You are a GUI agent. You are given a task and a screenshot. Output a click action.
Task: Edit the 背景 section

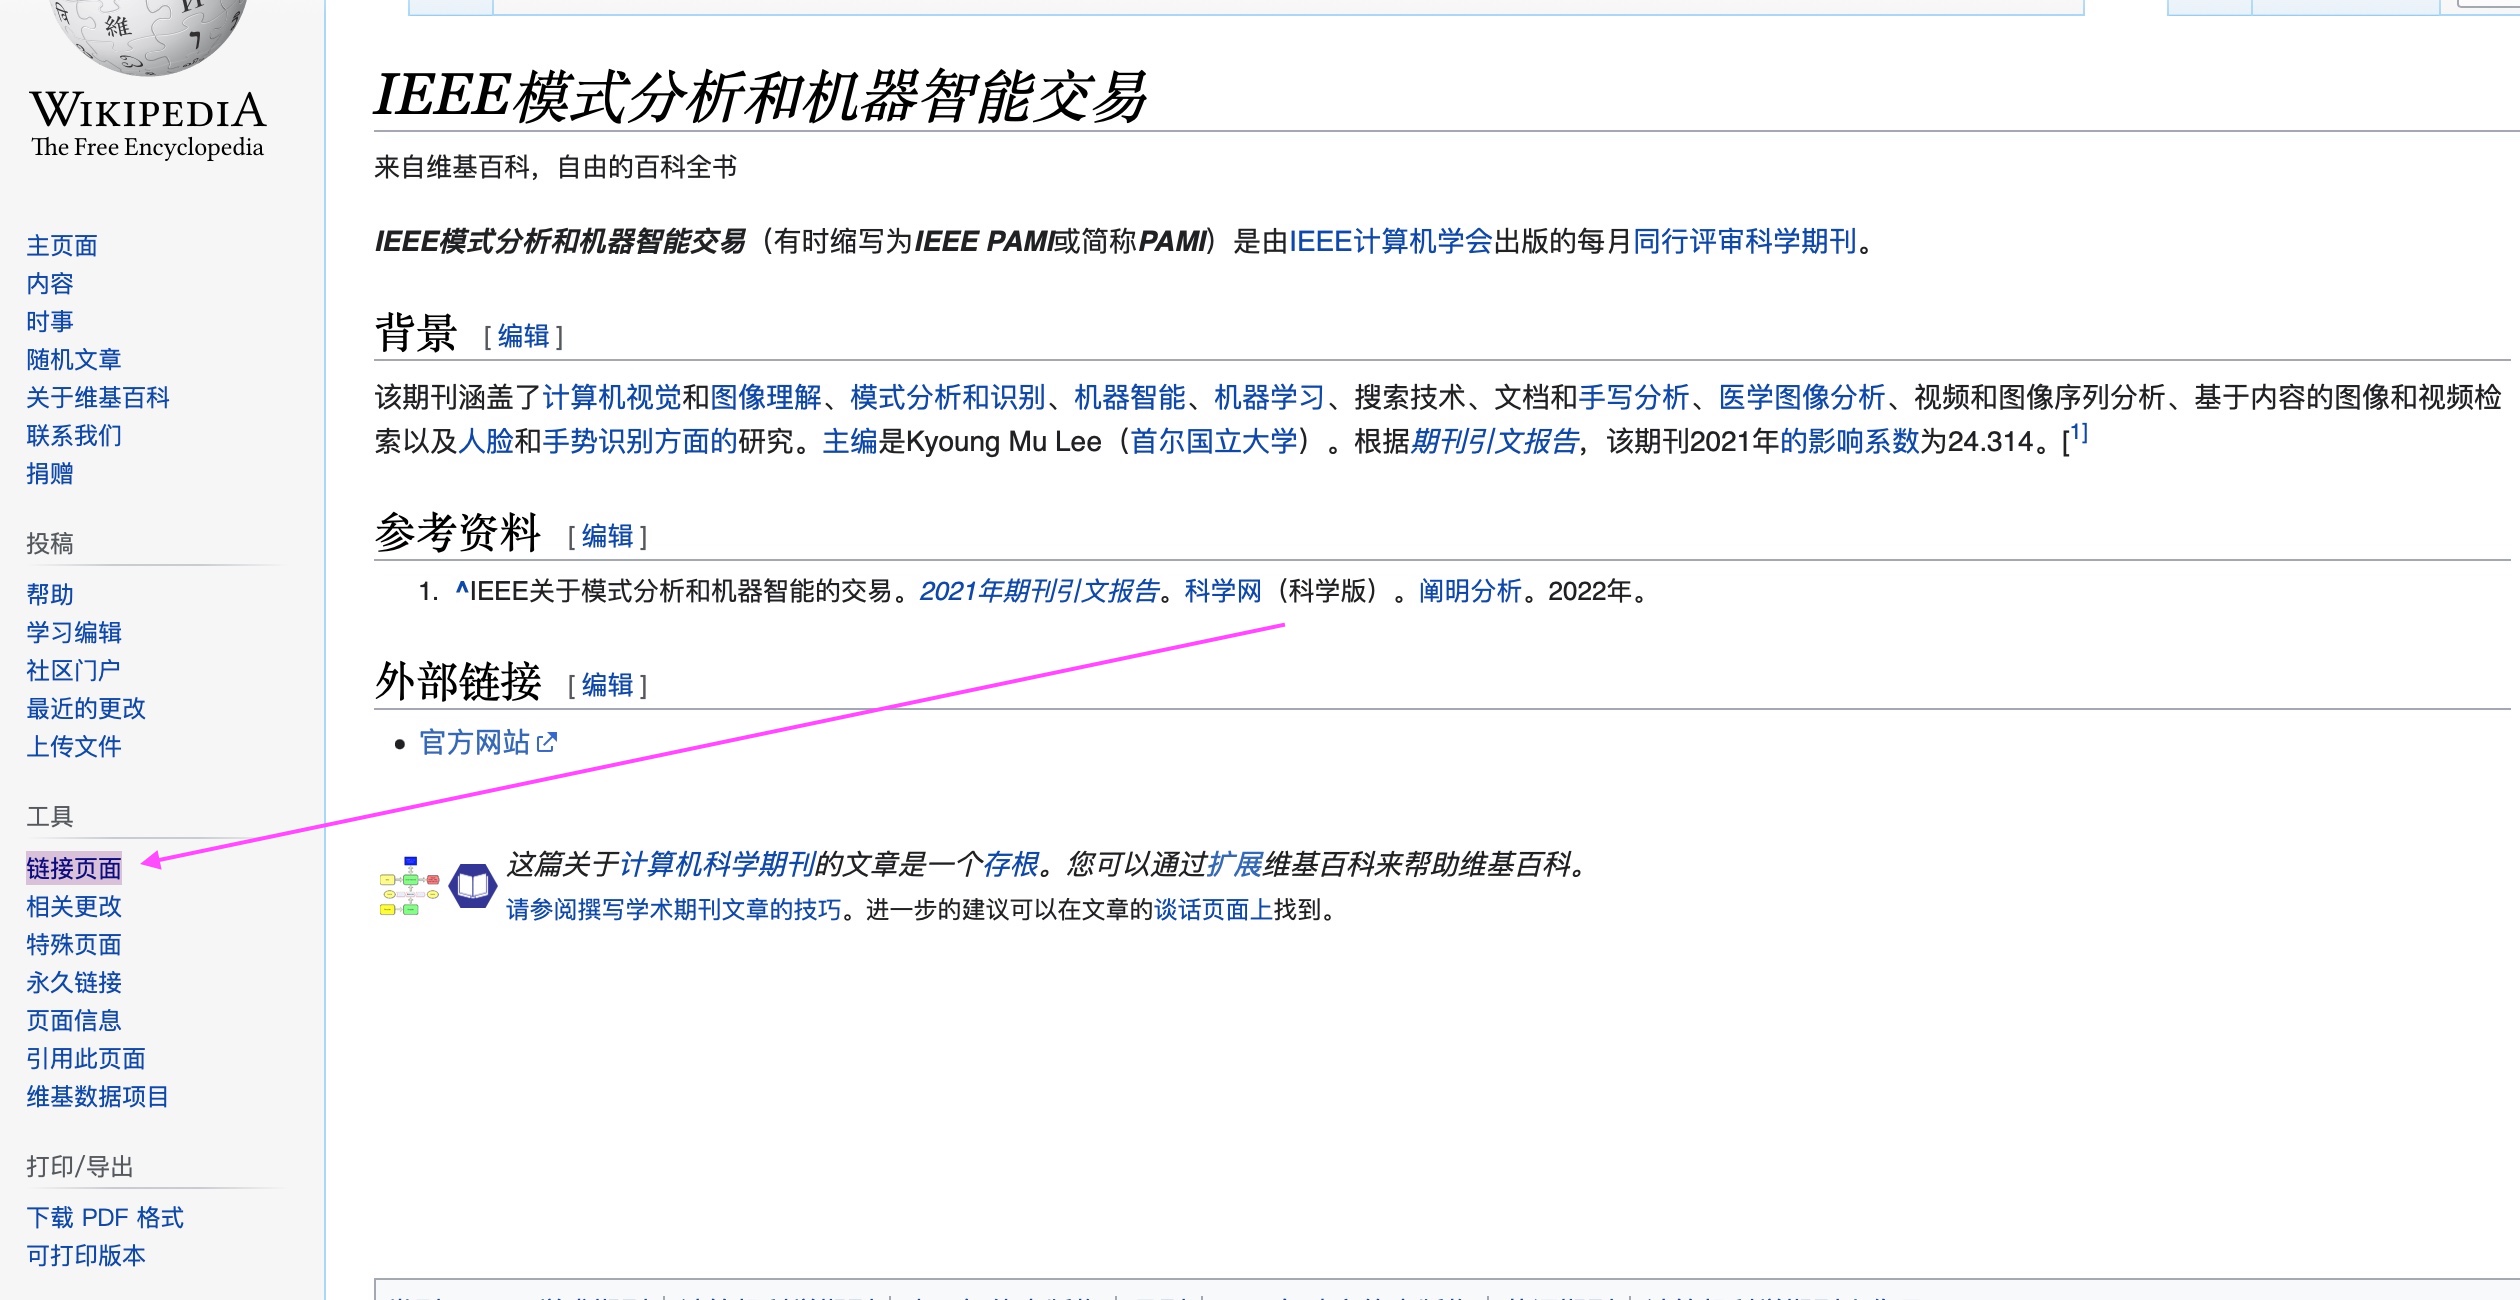click(523, 336)
